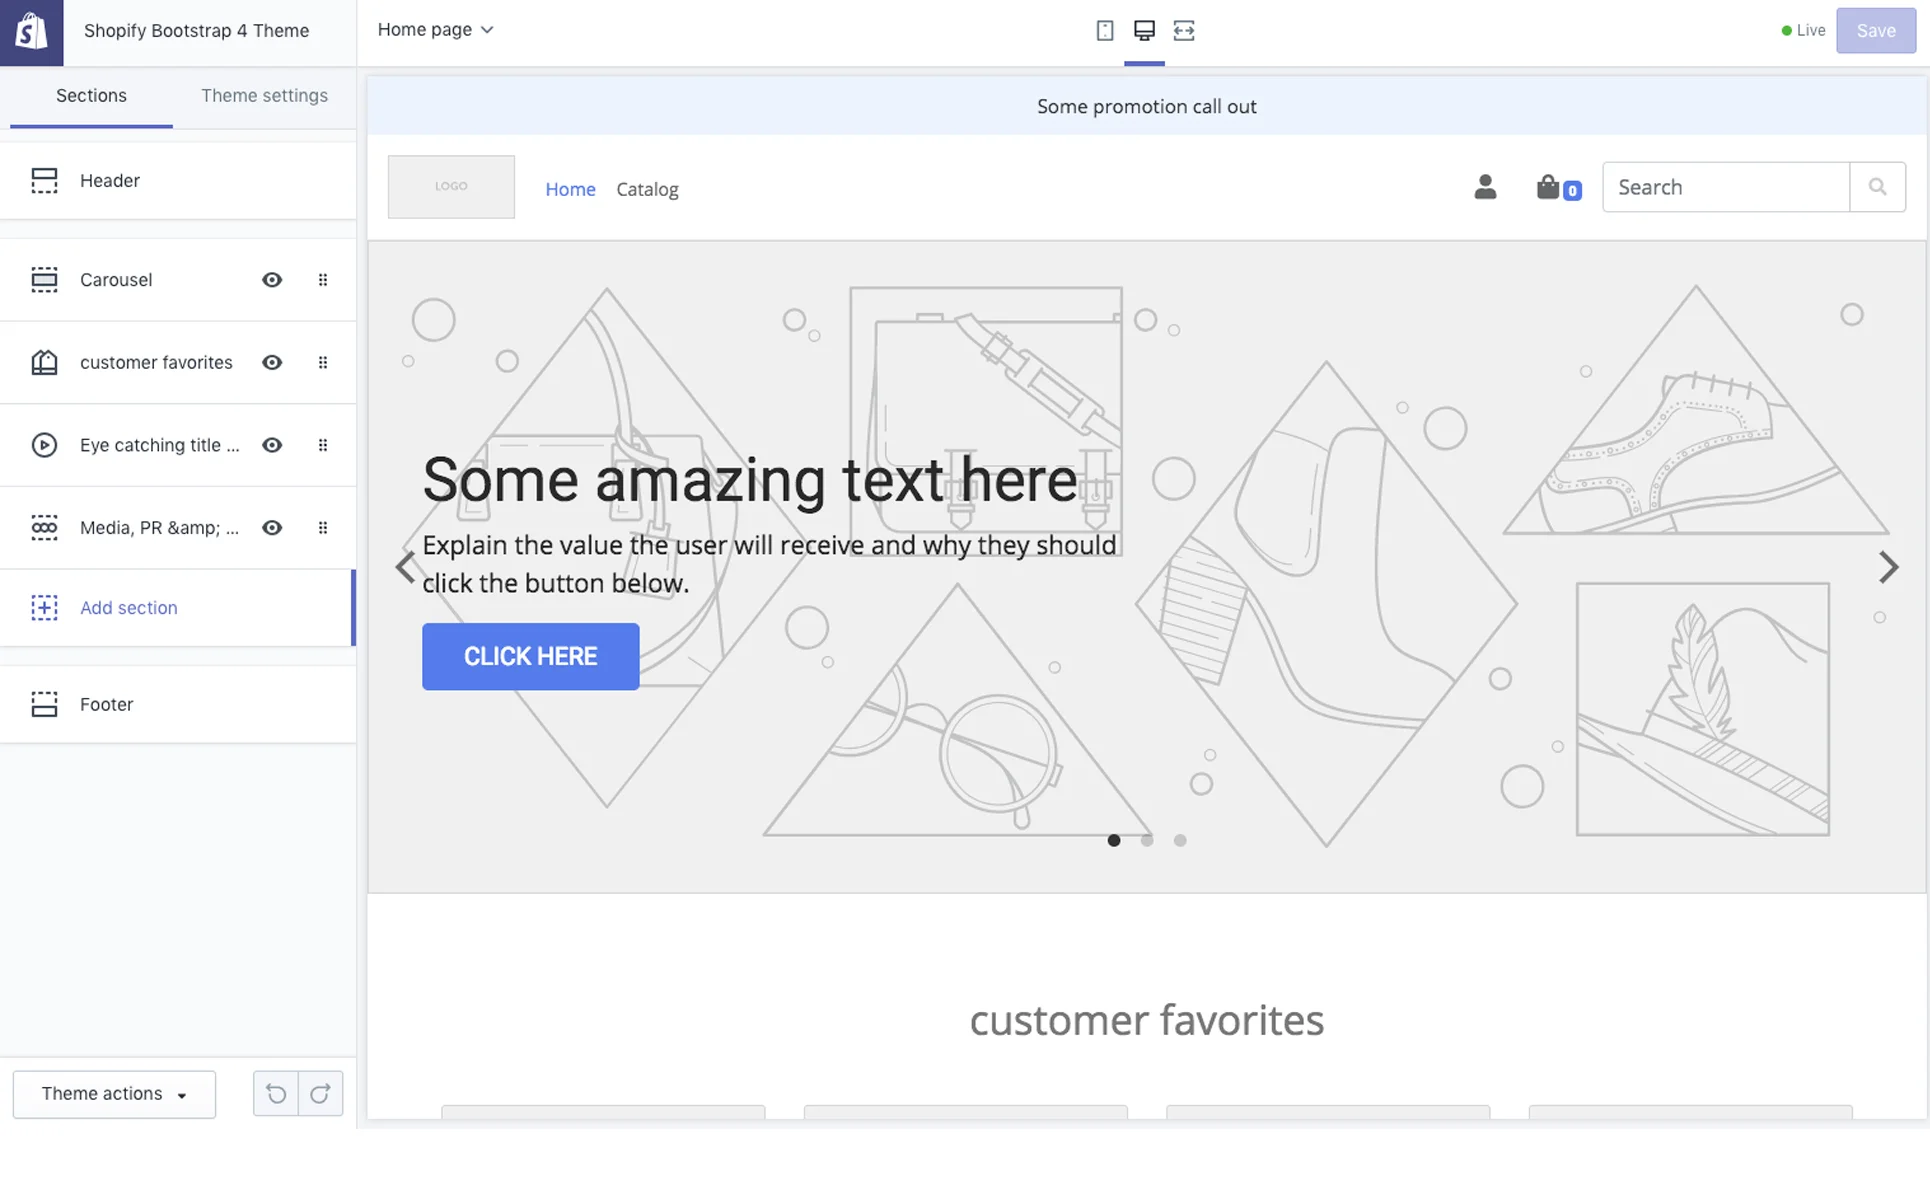Open the Theme actions dropdown
Viewport: 1930px width, 1200px height.
coord(114,1094)
